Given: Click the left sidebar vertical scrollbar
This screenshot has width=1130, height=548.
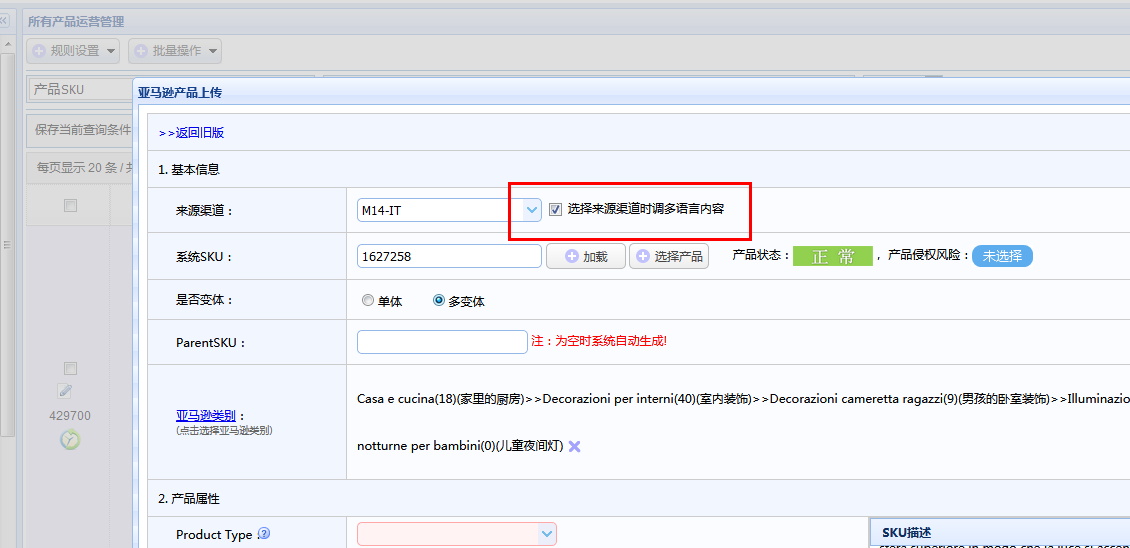Looking at the screenshot, I should (x=7, y=245).
